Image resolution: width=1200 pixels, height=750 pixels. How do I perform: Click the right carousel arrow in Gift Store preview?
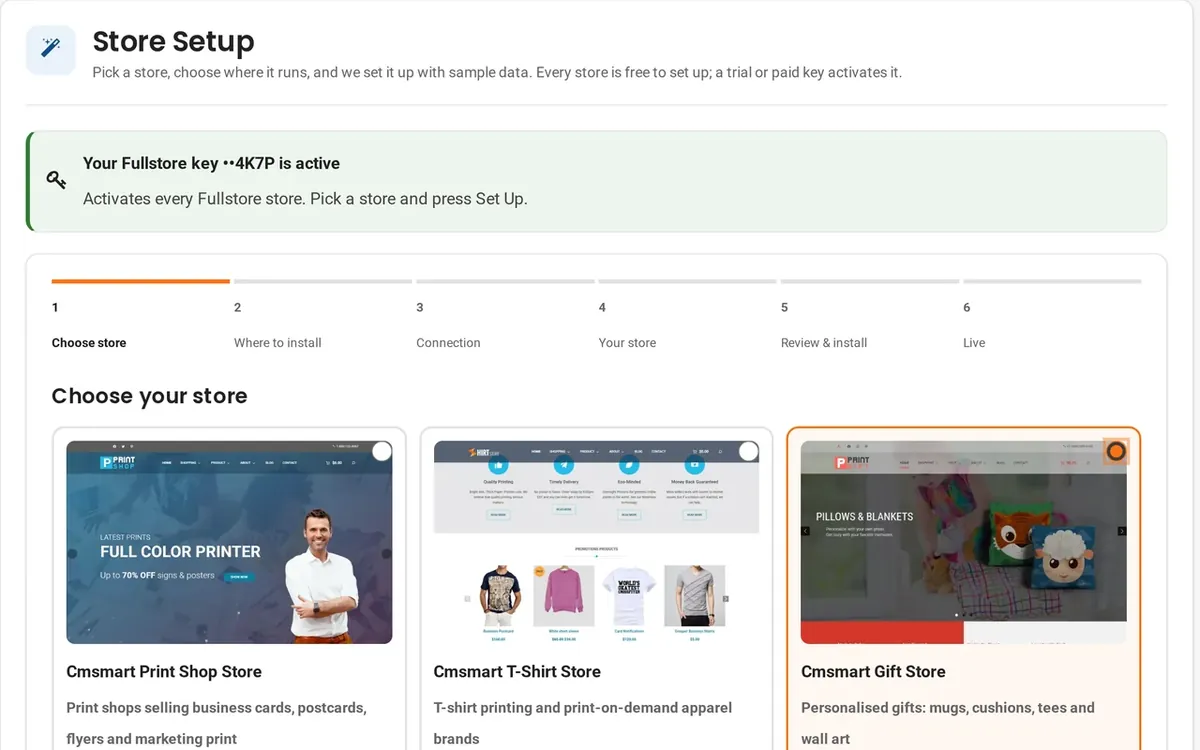pos(1121,531)
